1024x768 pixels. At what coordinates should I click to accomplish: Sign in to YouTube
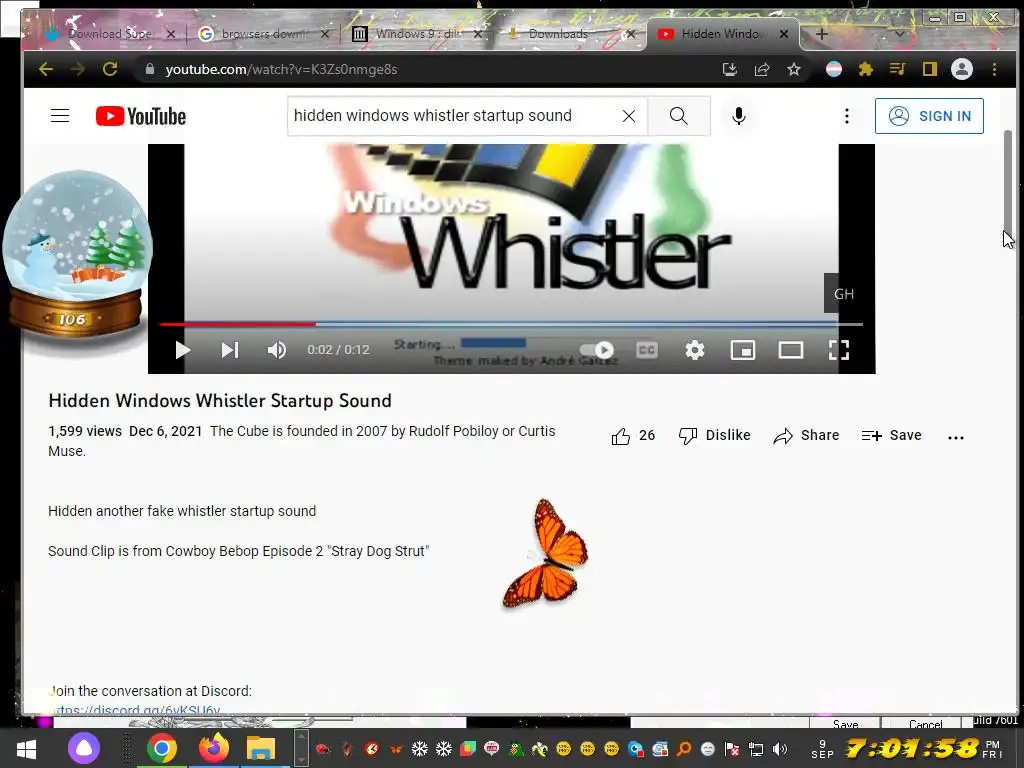[929, 116]
